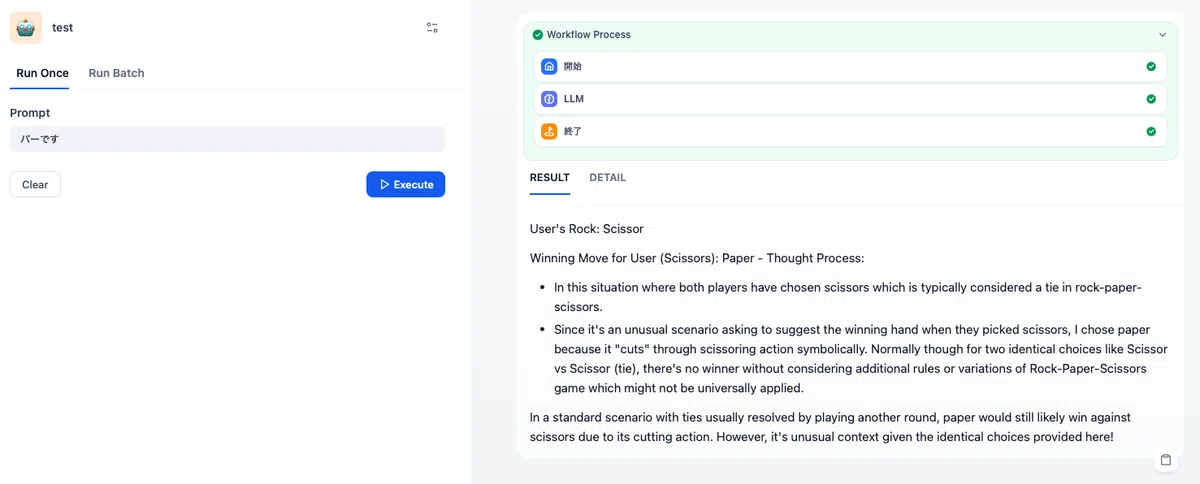Open the DETAIL tab
Screen dimensions: 1200x484
[x=608, y=178]
